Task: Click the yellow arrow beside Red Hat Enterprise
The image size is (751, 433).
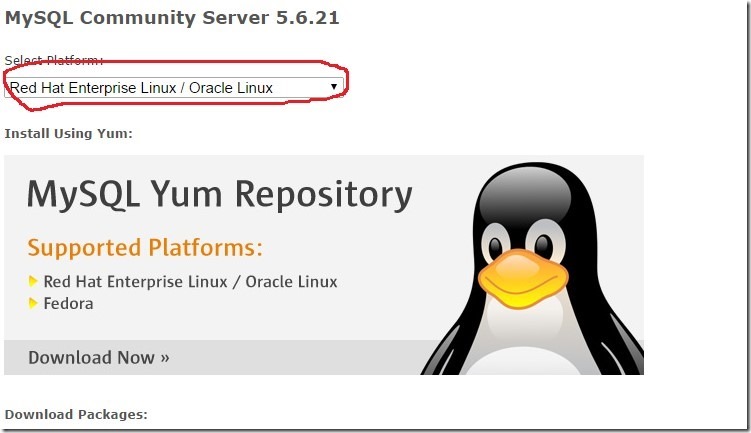Action: point(33,281)
